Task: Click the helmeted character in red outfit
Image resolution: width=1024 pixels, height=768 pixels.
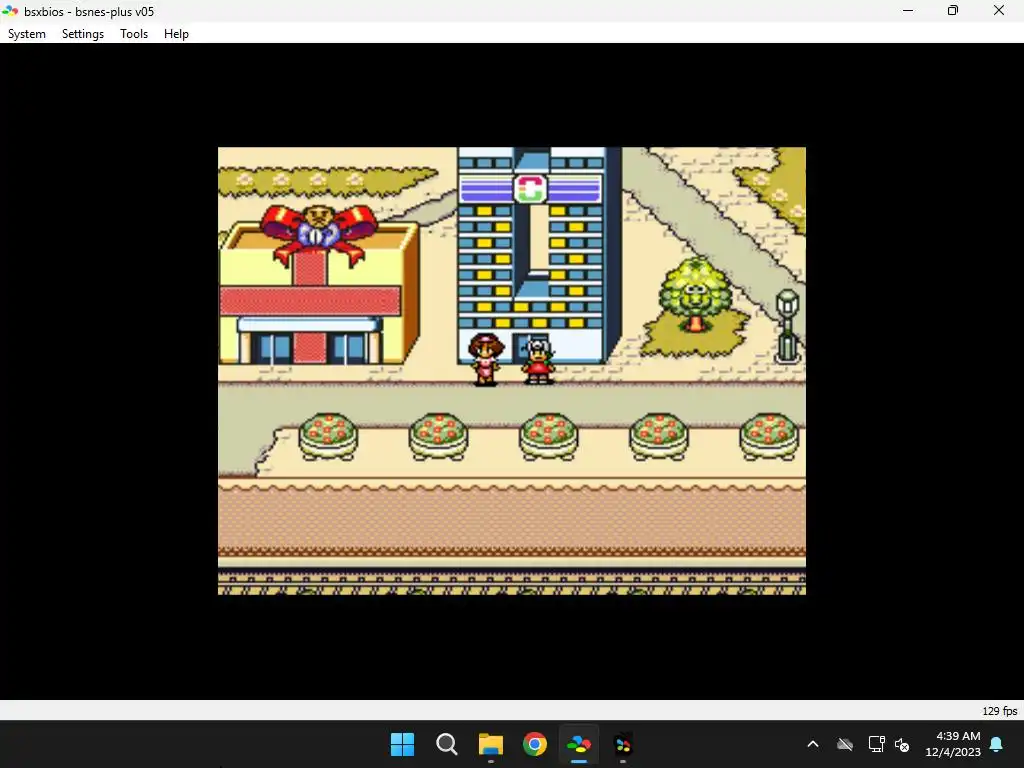Action: click(x=538, y=361)
